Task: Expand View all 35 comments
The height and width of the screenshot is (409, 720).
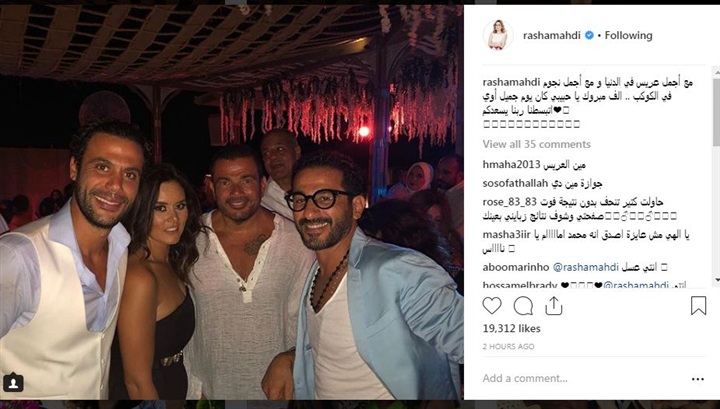Action: click(x=536, y=144)
